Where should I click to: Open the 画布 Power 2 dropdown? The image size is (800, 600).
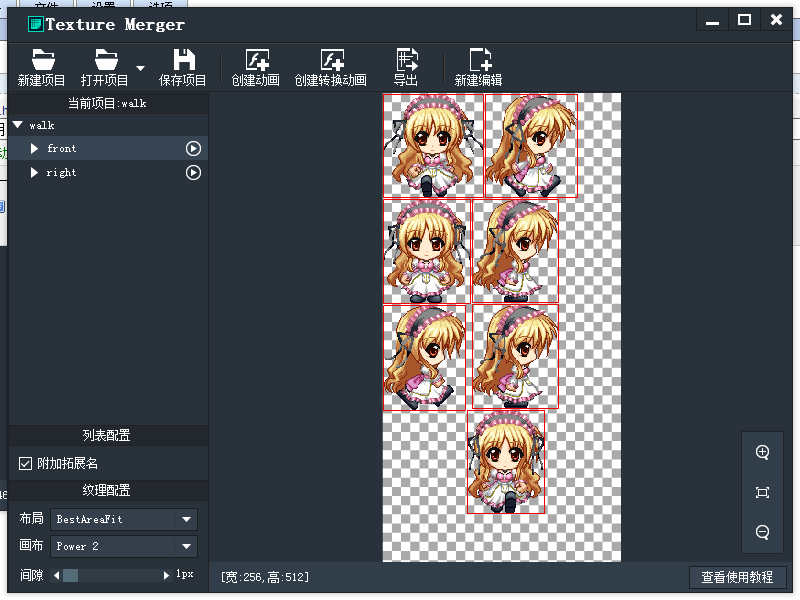pos(124,546)
